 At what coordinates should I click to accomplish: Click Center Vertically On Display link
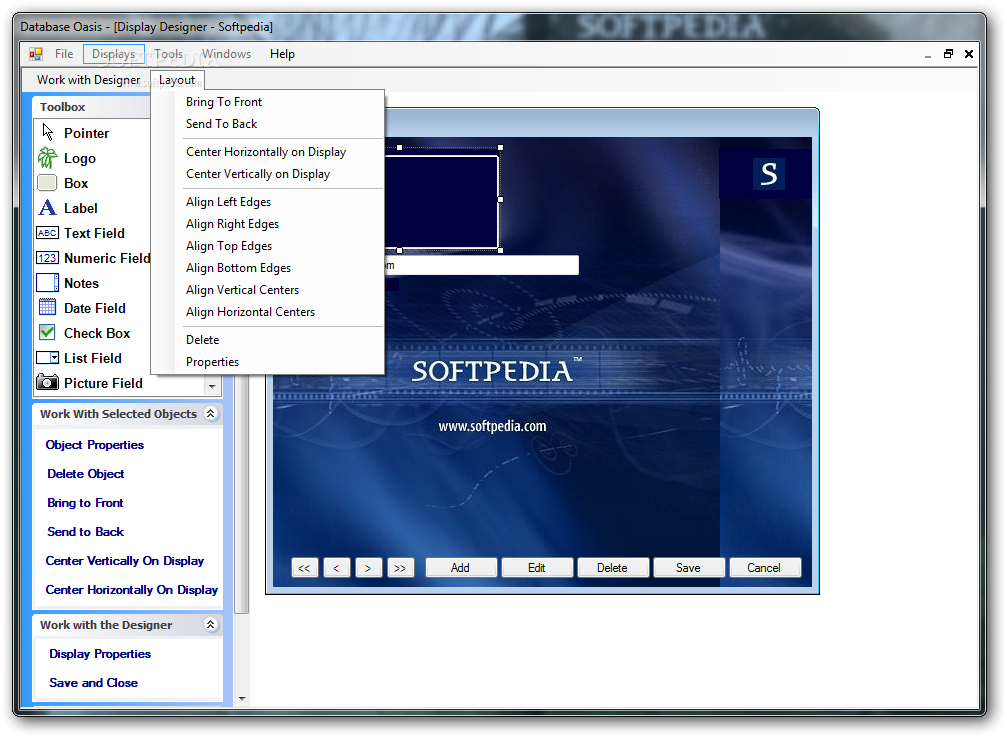tap(125, 560)
